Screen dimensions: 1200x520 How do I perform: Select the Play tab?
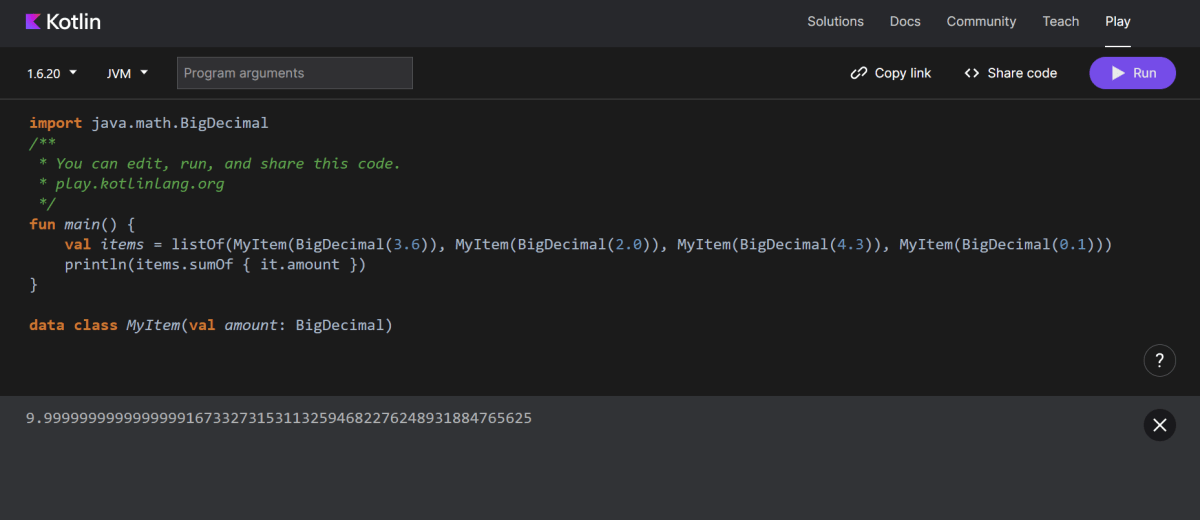[x=1118, y=21]
